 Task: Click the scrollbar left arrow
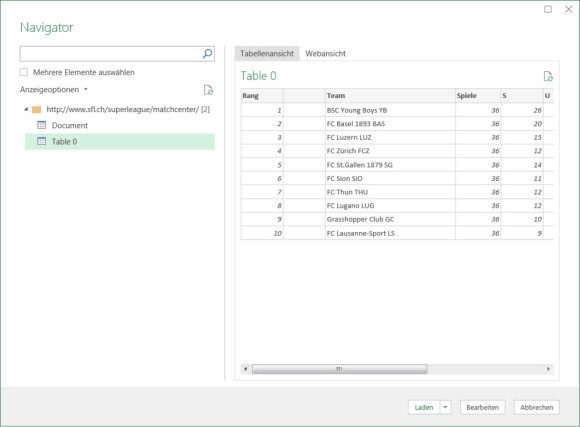pos(246,369)
